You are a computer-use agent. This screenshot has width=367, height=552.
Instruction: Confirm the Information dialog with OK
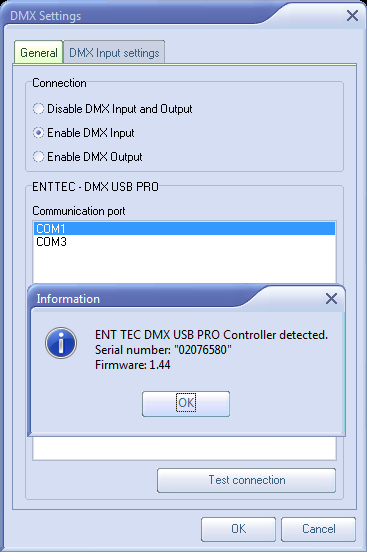[x=186, y=403]
